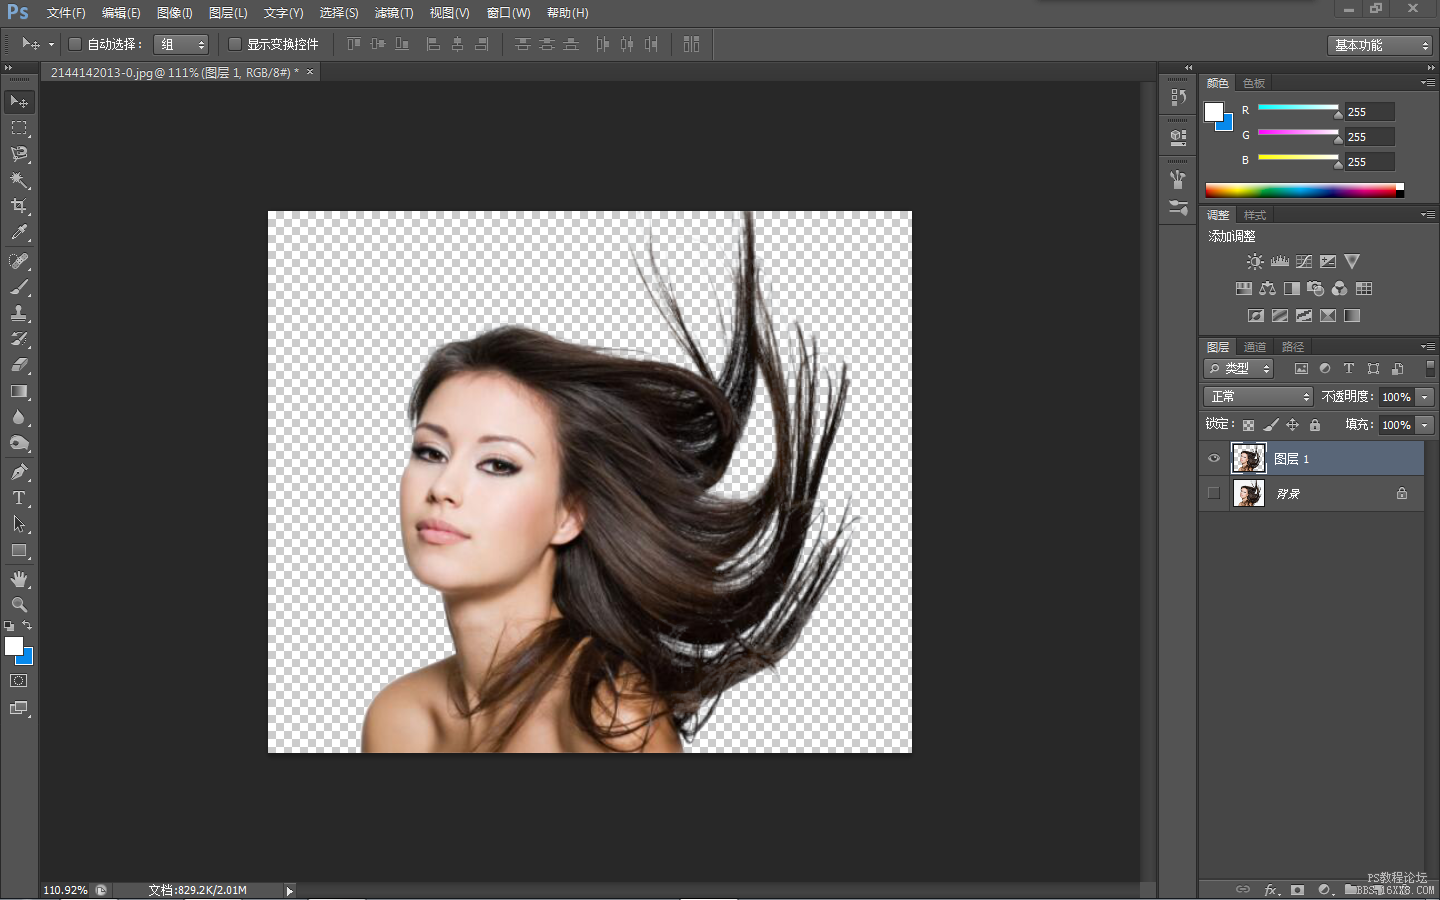
Task: Switch to 色板 tab
Action: click(x=1254, y=83)
